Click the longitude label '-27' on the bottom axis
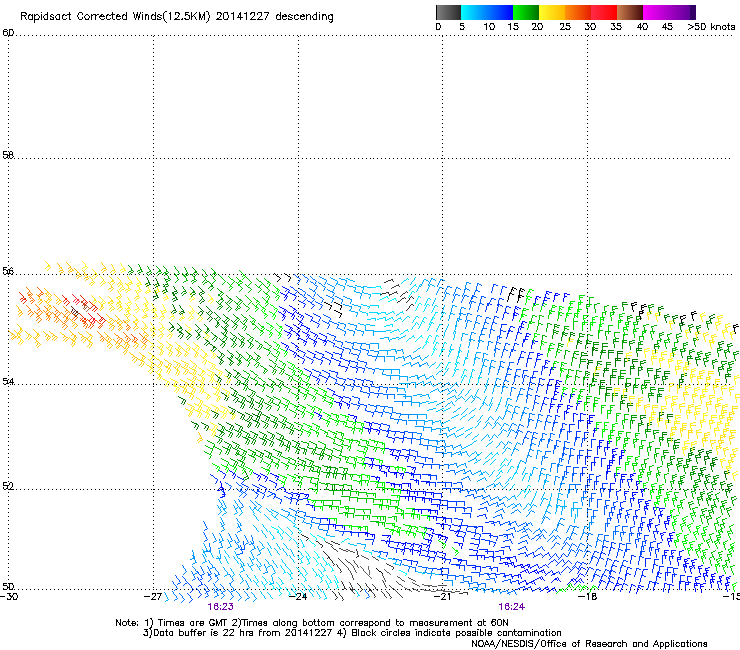Image resolution: width=740 pixels, height=650 pixels. (153, 596)
